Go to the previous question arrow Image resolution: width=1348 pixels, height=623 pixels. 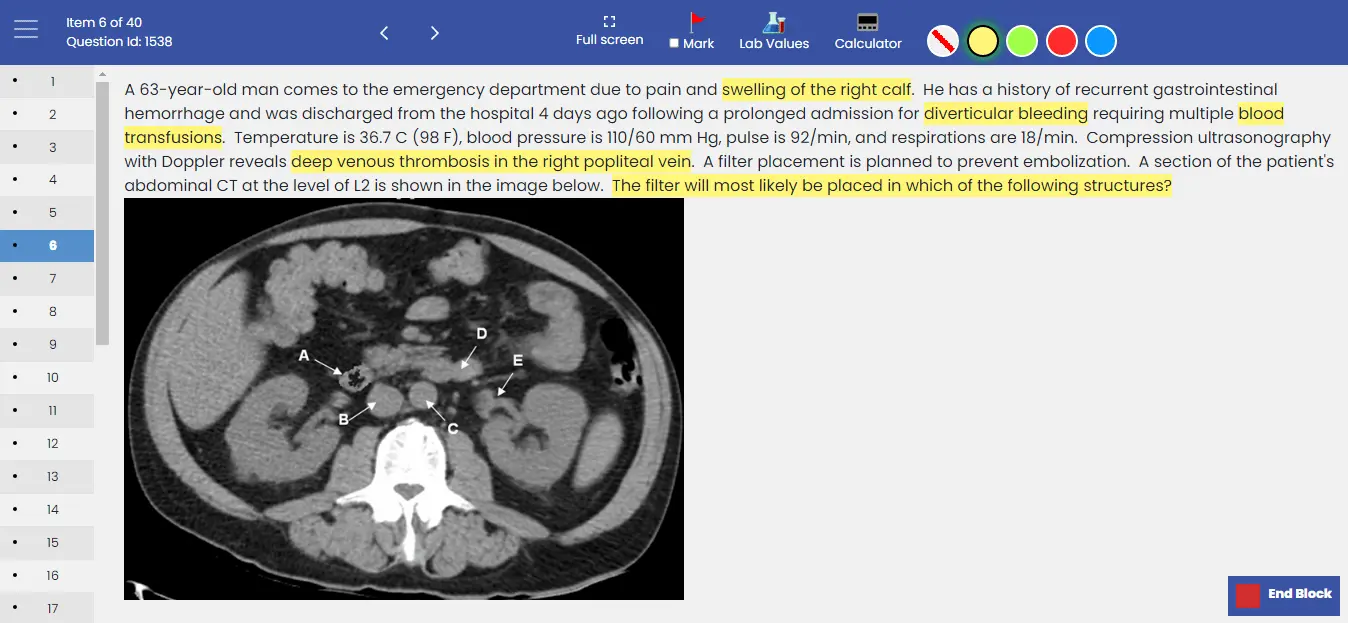384,33
